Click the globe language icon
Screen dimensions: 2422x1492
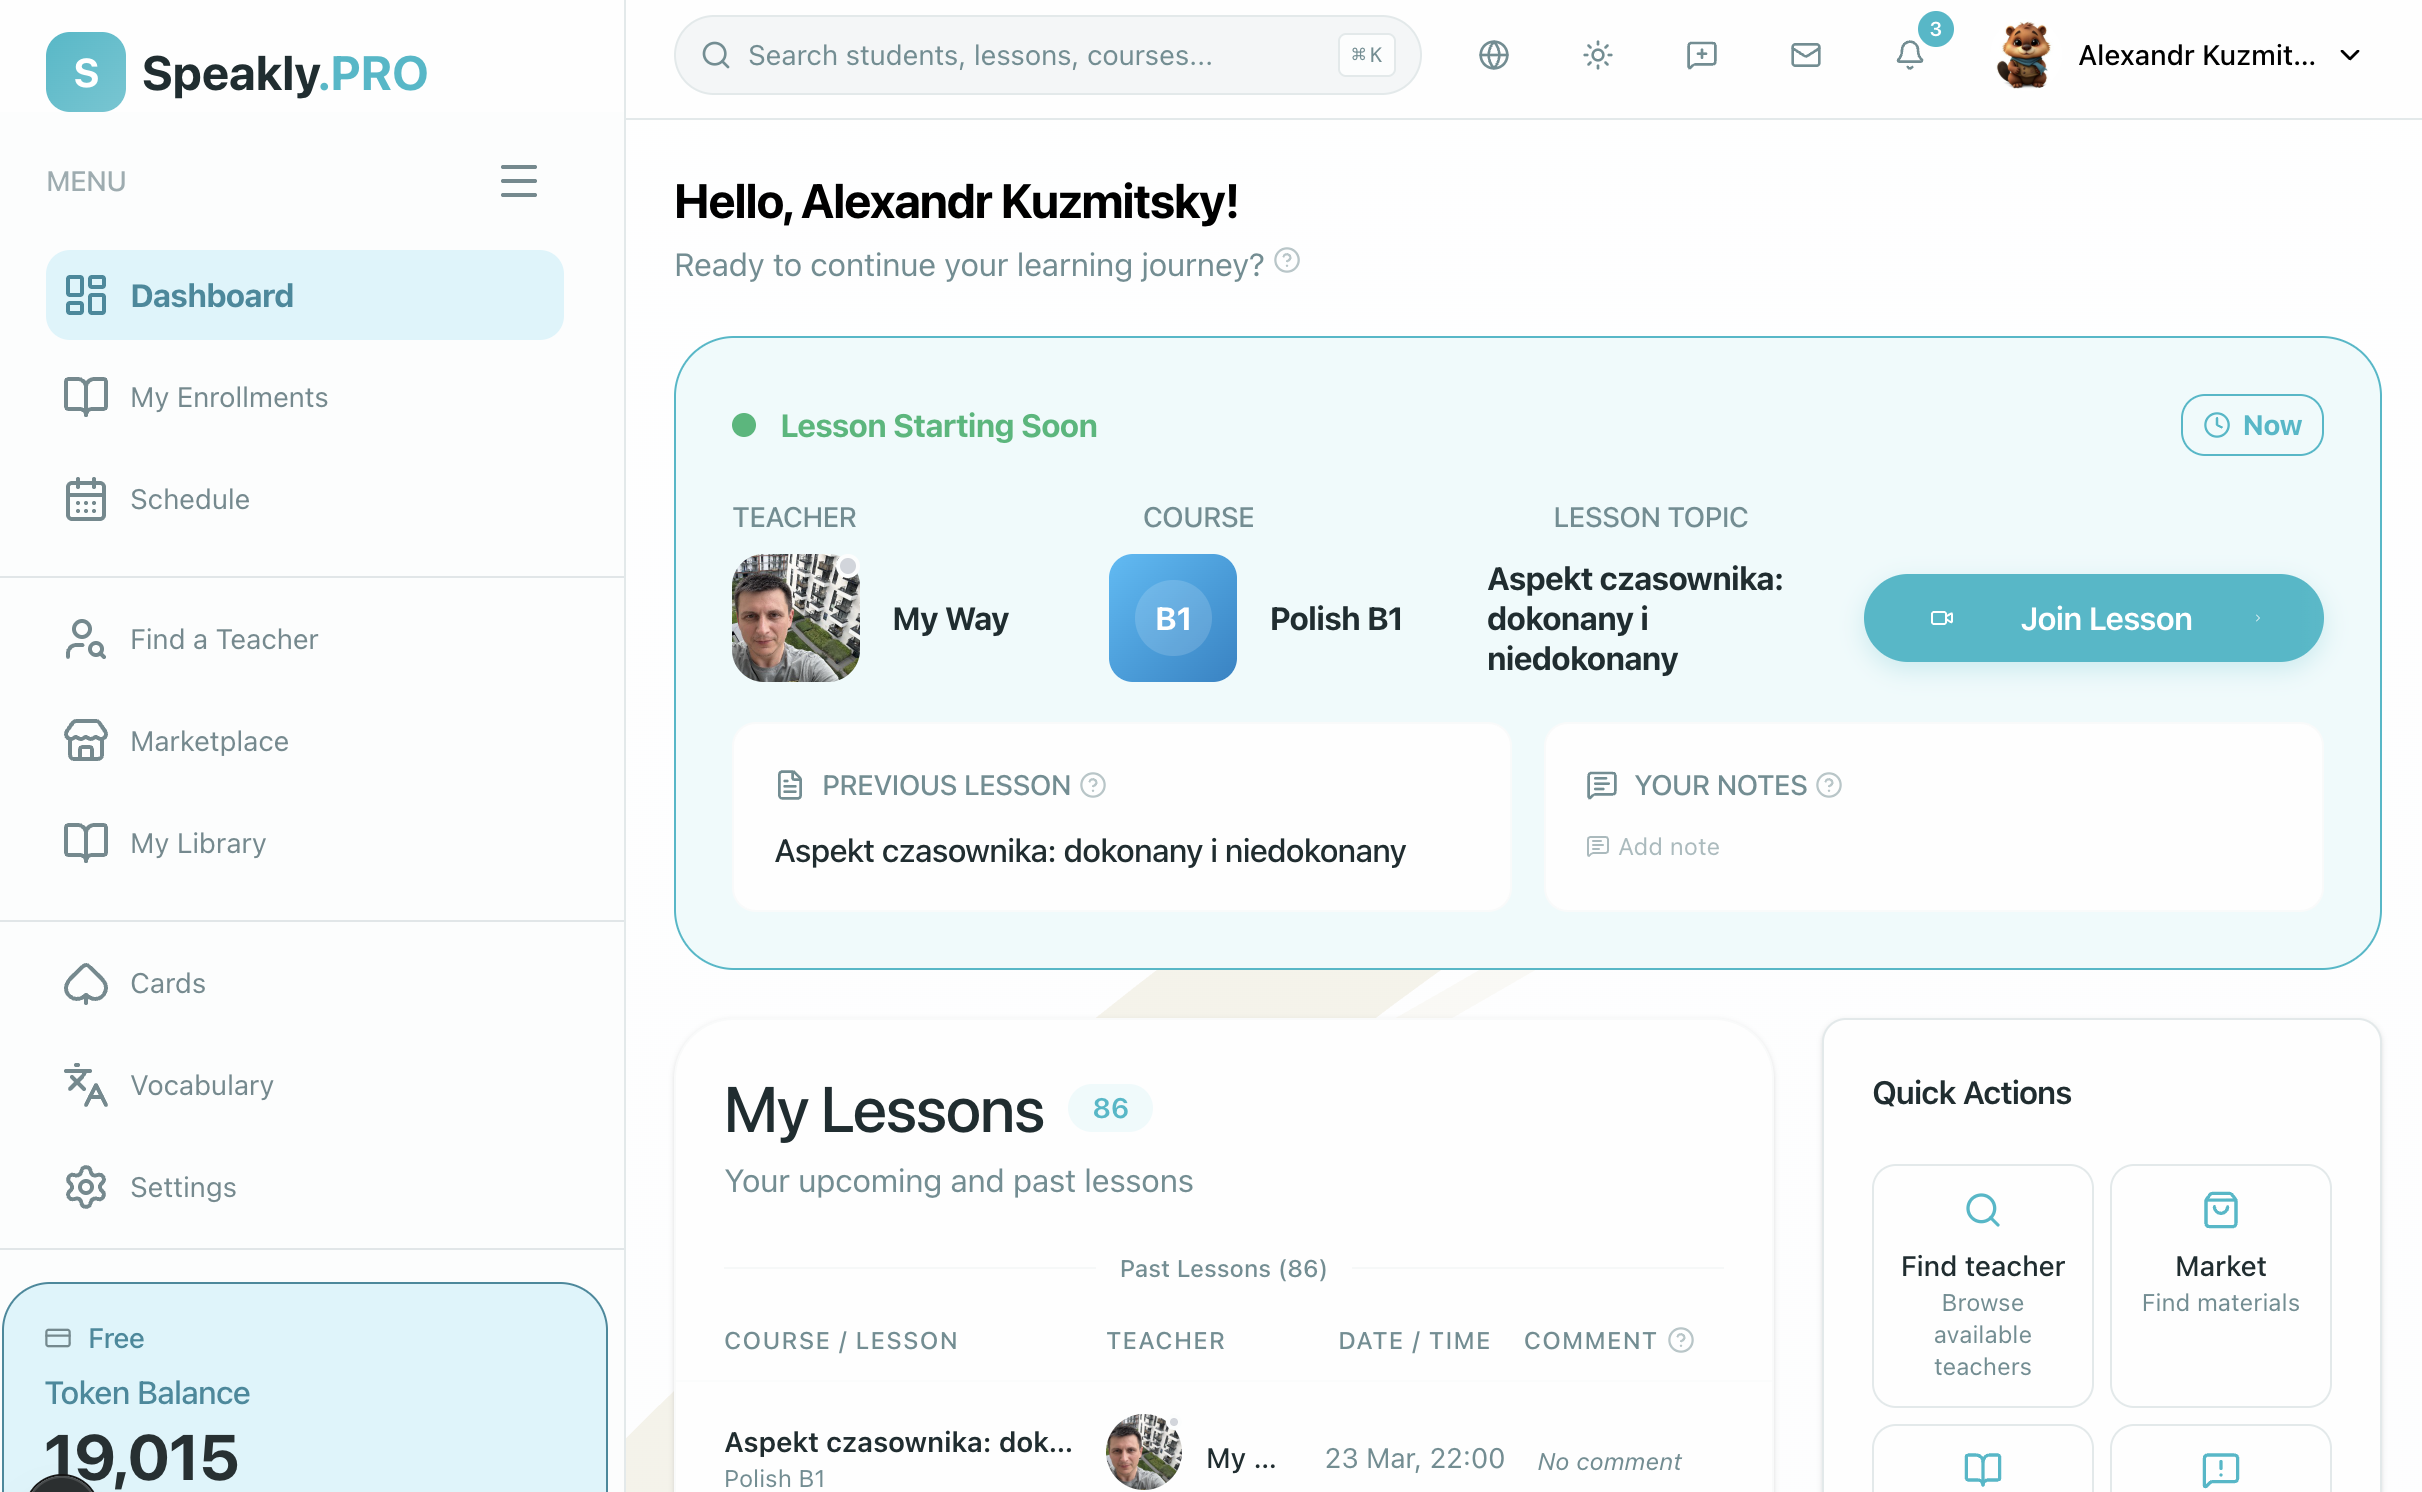click(x=1493, y=55)
